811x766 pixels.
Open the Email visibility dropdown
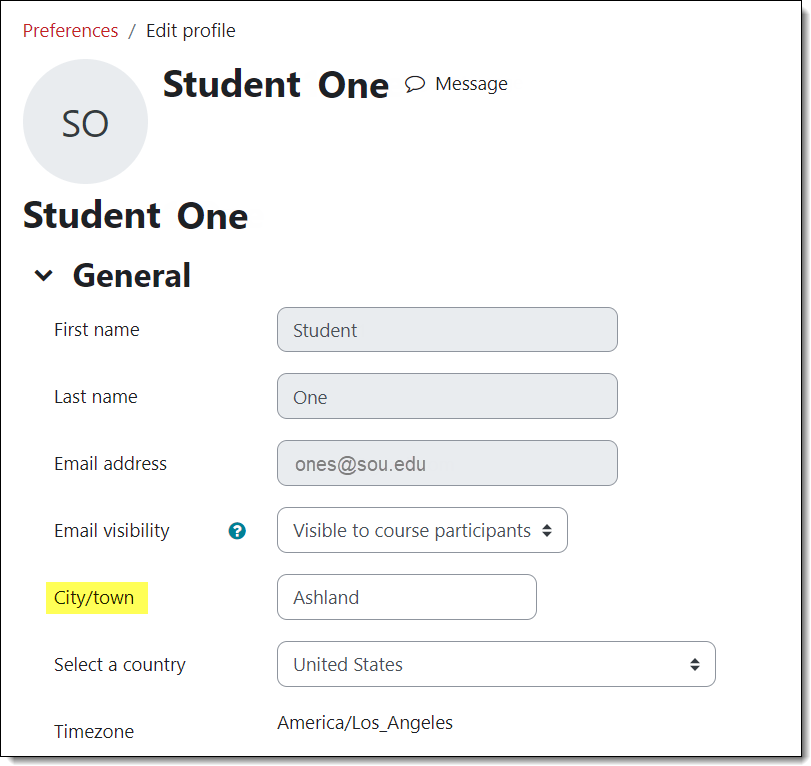click(421, 530)
